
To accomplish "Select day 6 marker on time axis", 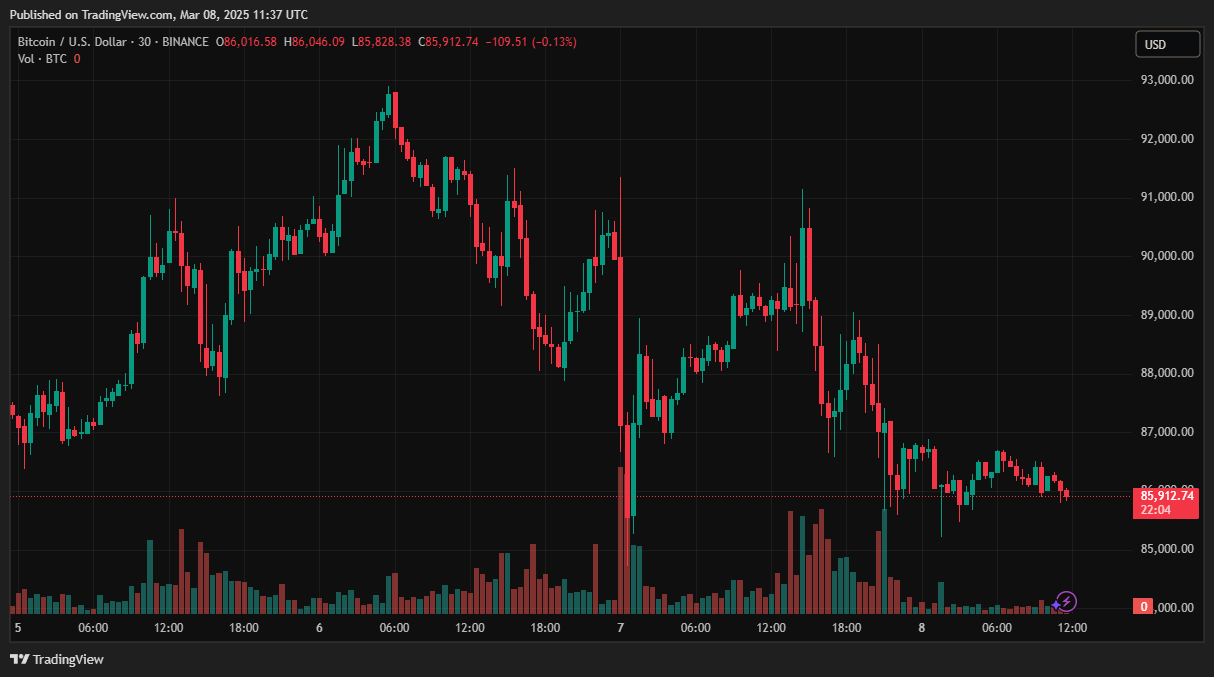I will click(319, 628).
